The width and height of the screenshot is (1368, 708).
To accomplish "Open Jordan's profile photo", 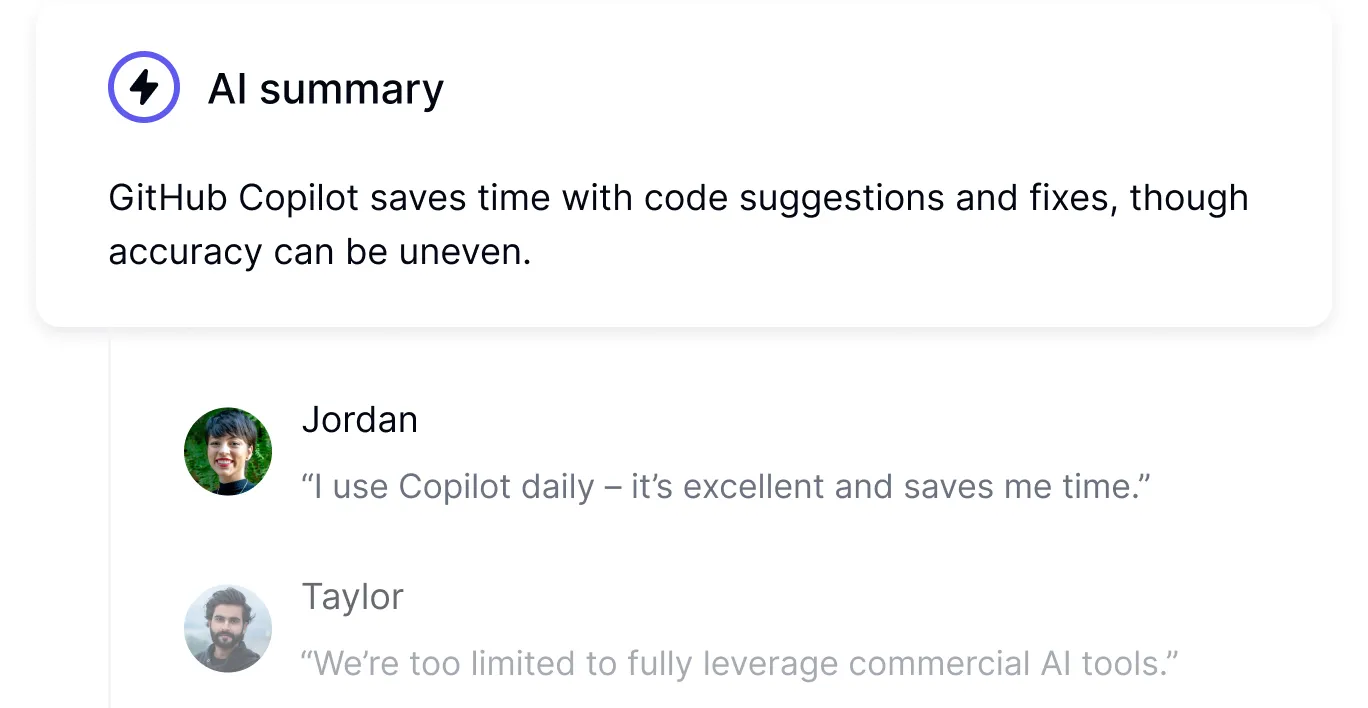I will [x=228, y=451].
